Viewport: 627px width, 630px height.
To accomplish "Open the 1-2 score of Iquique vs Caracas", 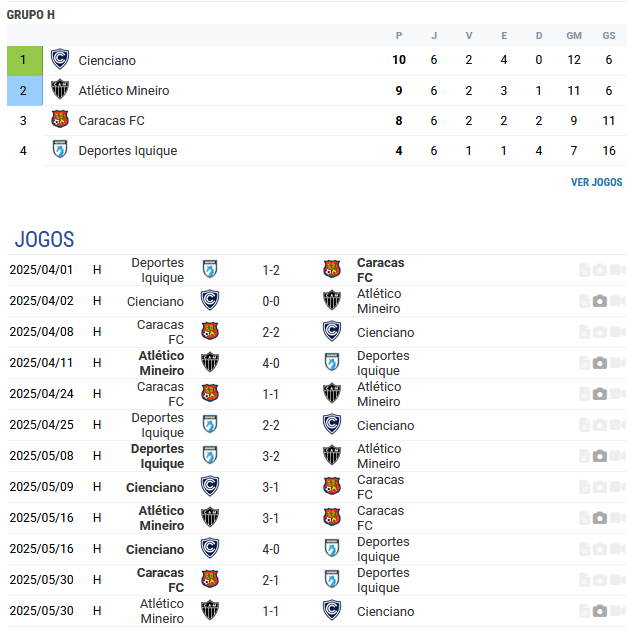I will [271, 270].
